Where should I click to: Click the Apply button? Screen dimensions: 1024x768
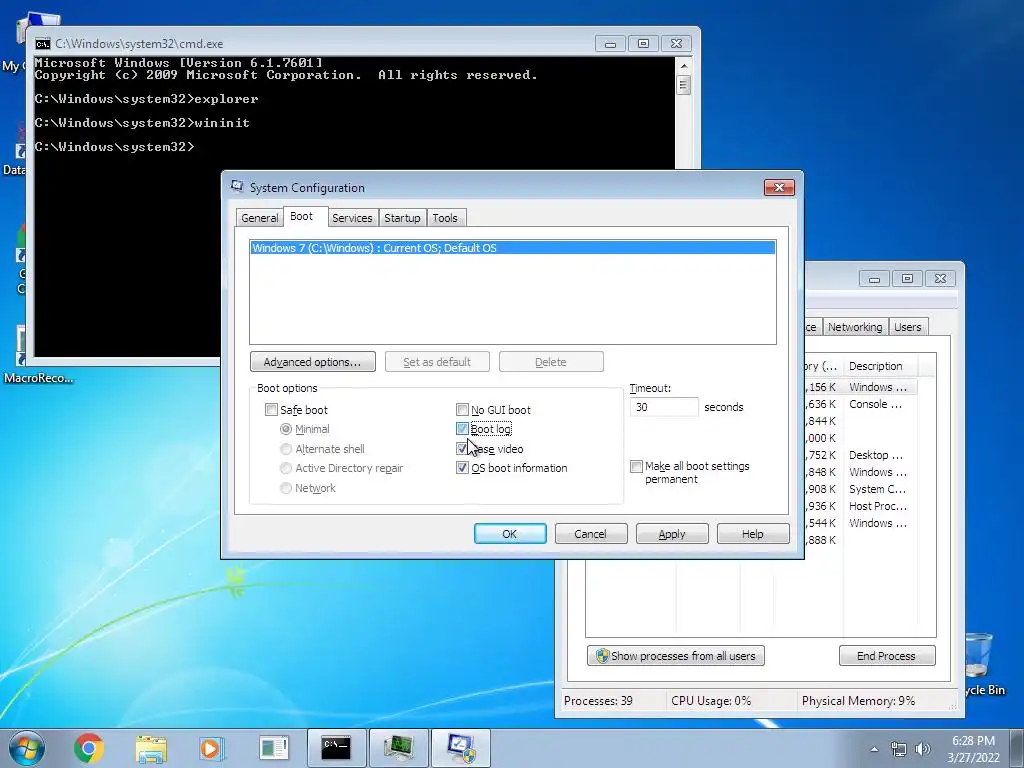[672, 534]
